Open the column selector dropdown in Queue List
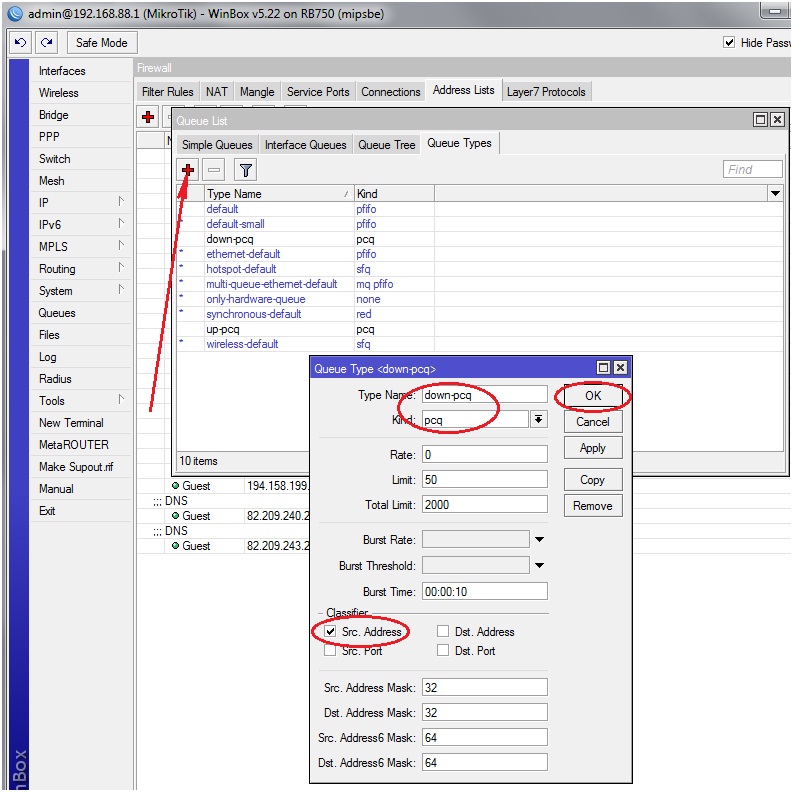Viewport: 793px width, 792px height. pyautogui.click(x=775, y=193)
